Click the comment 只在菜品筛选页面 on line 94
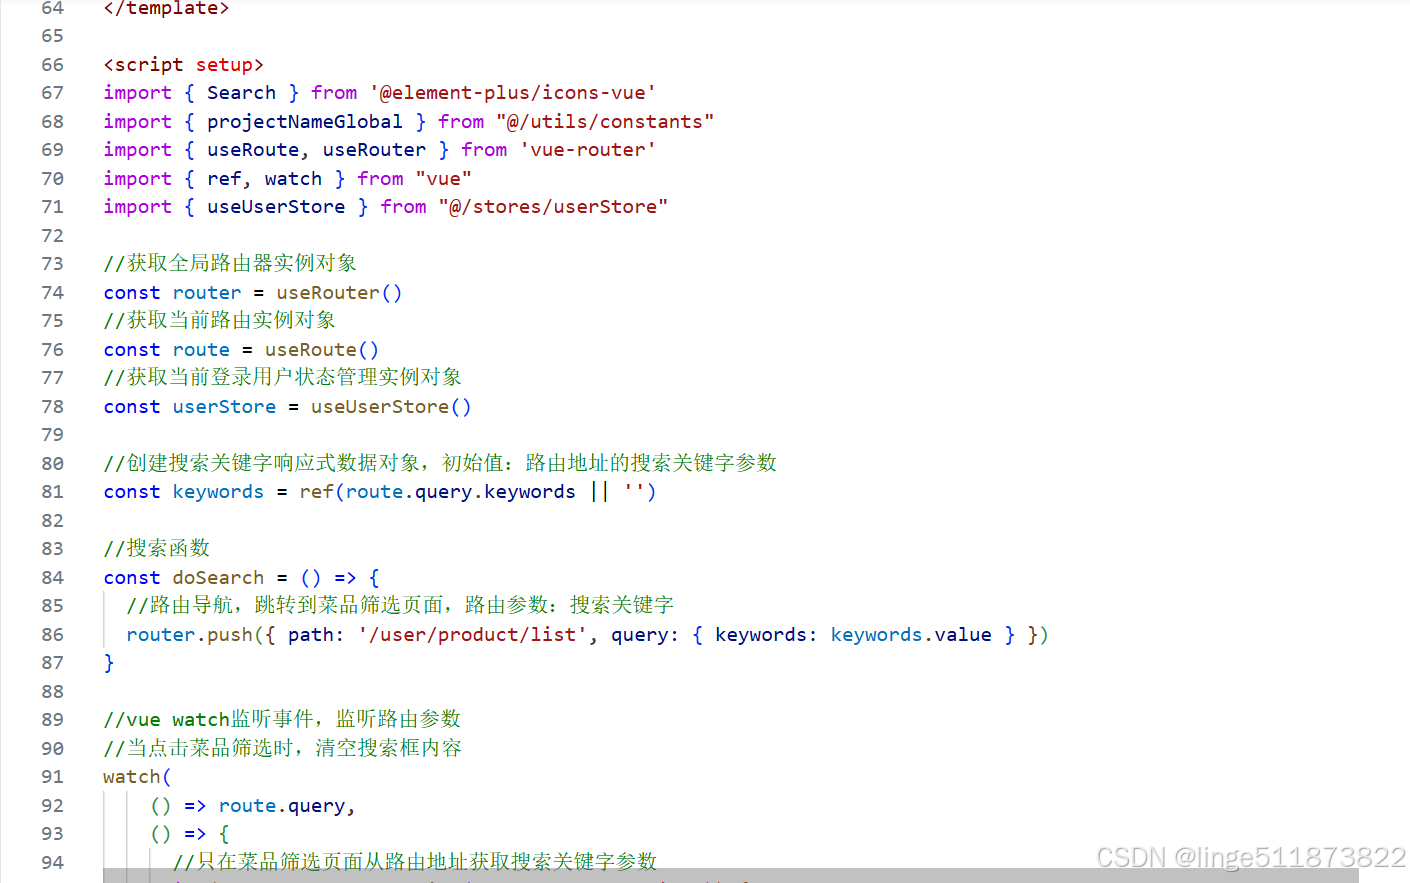The image size is (1410, 883). click(x=415, y=861)
